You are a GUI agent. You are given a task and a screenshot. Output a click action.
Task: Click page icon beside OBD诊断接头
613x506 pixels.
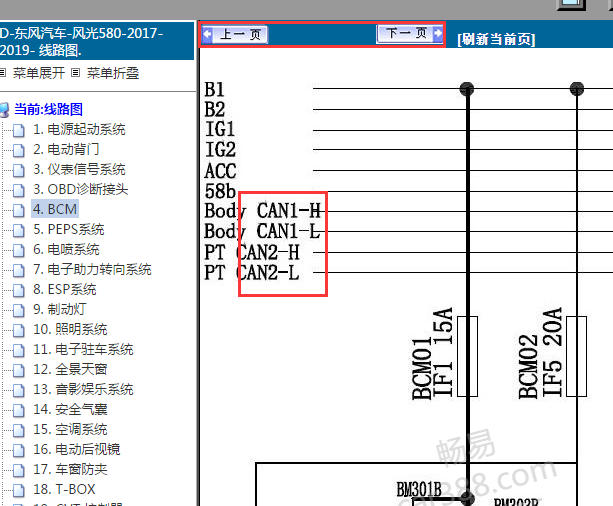pyautogui.click(x=18, y=190)
